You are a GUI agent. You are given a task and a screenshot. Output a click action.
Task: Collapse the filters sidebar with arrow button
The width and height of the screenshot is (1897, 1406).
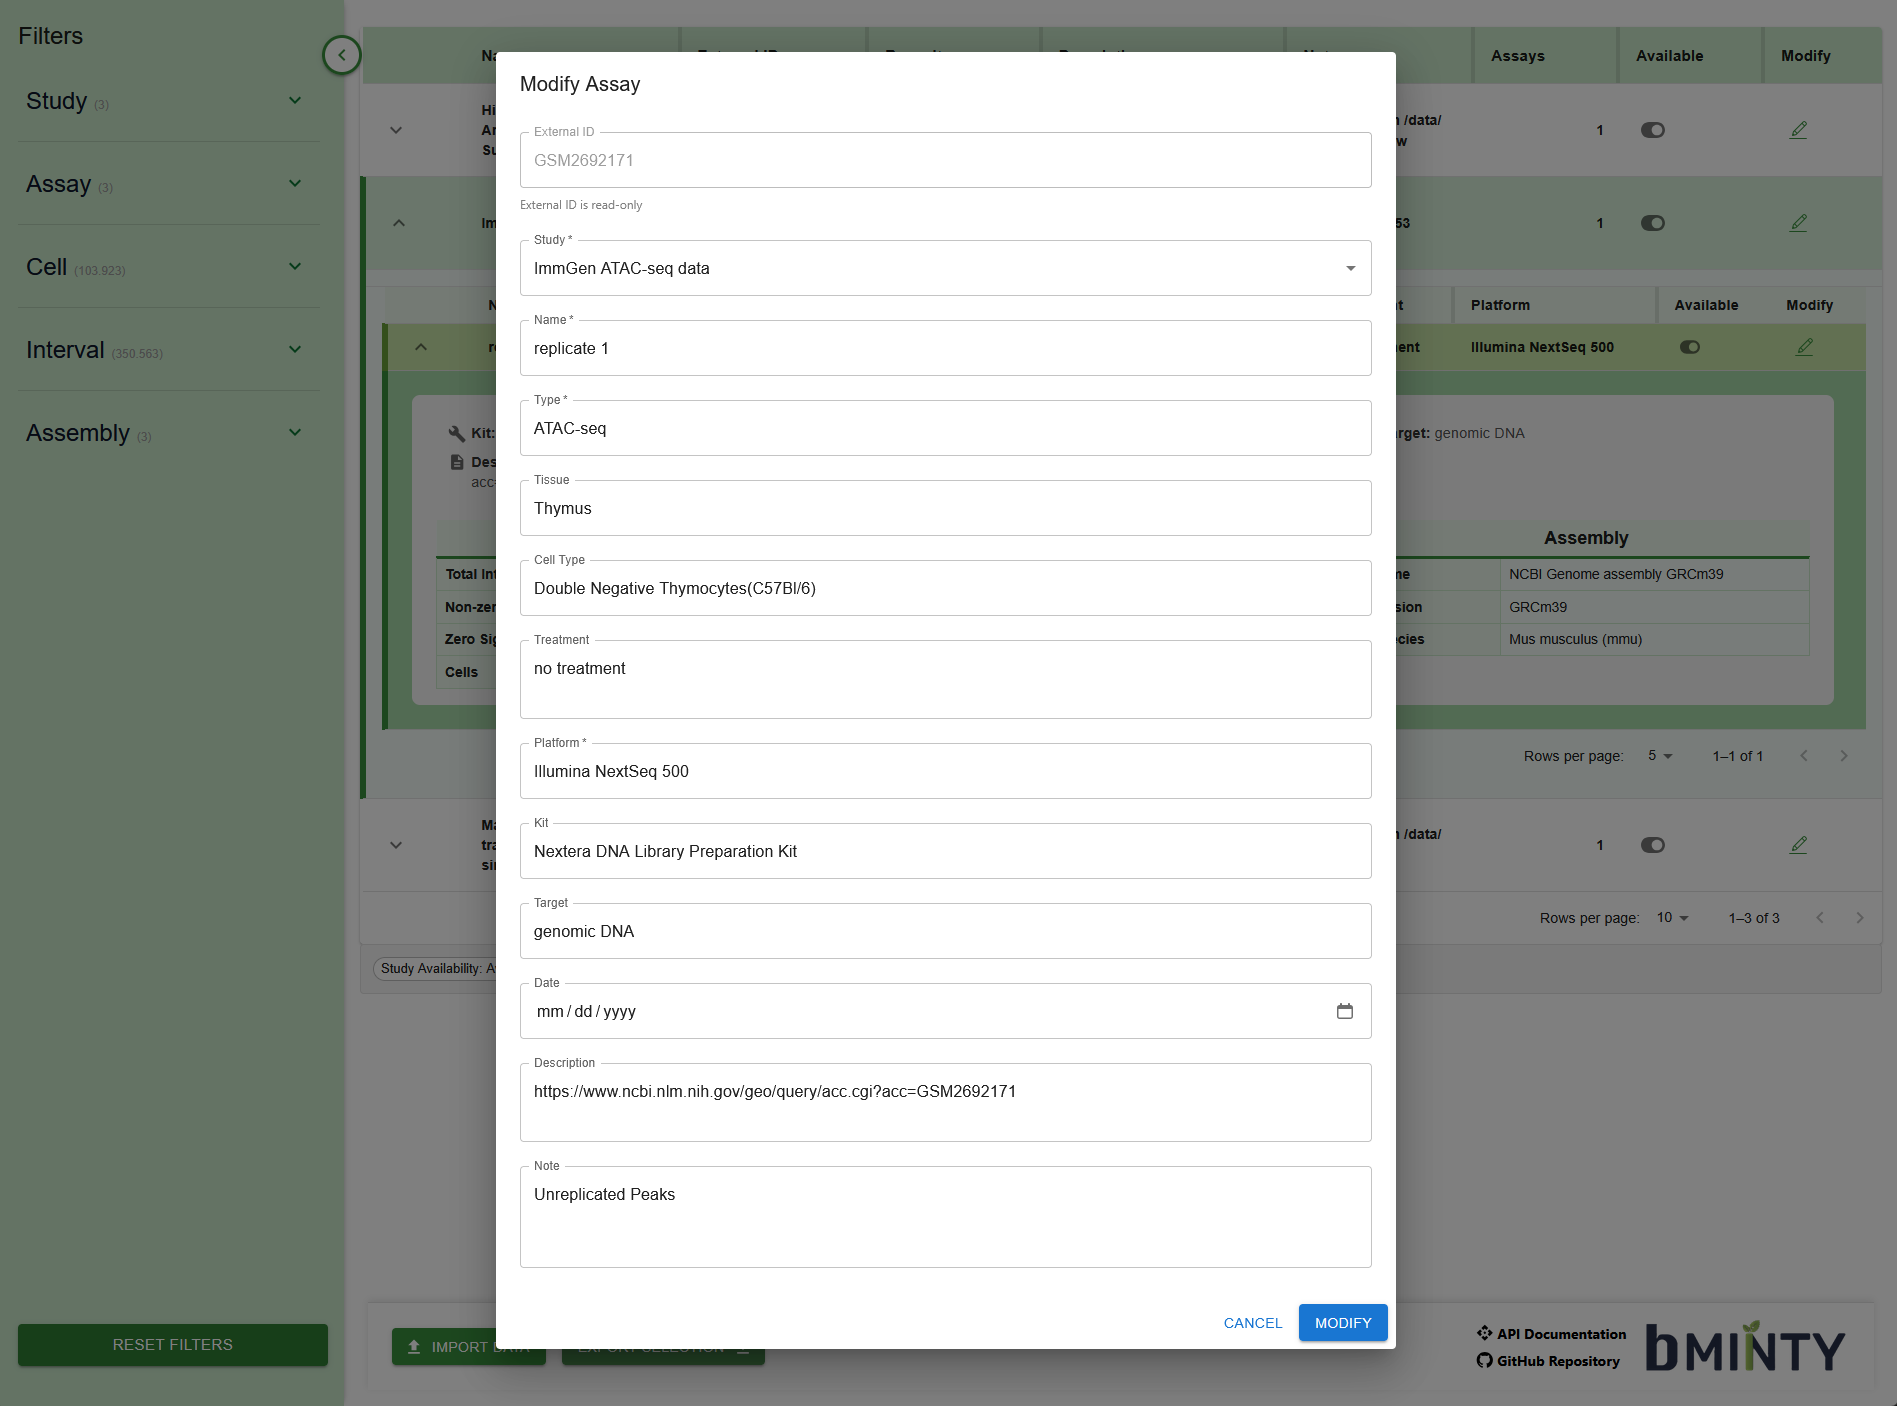[342, 55]
